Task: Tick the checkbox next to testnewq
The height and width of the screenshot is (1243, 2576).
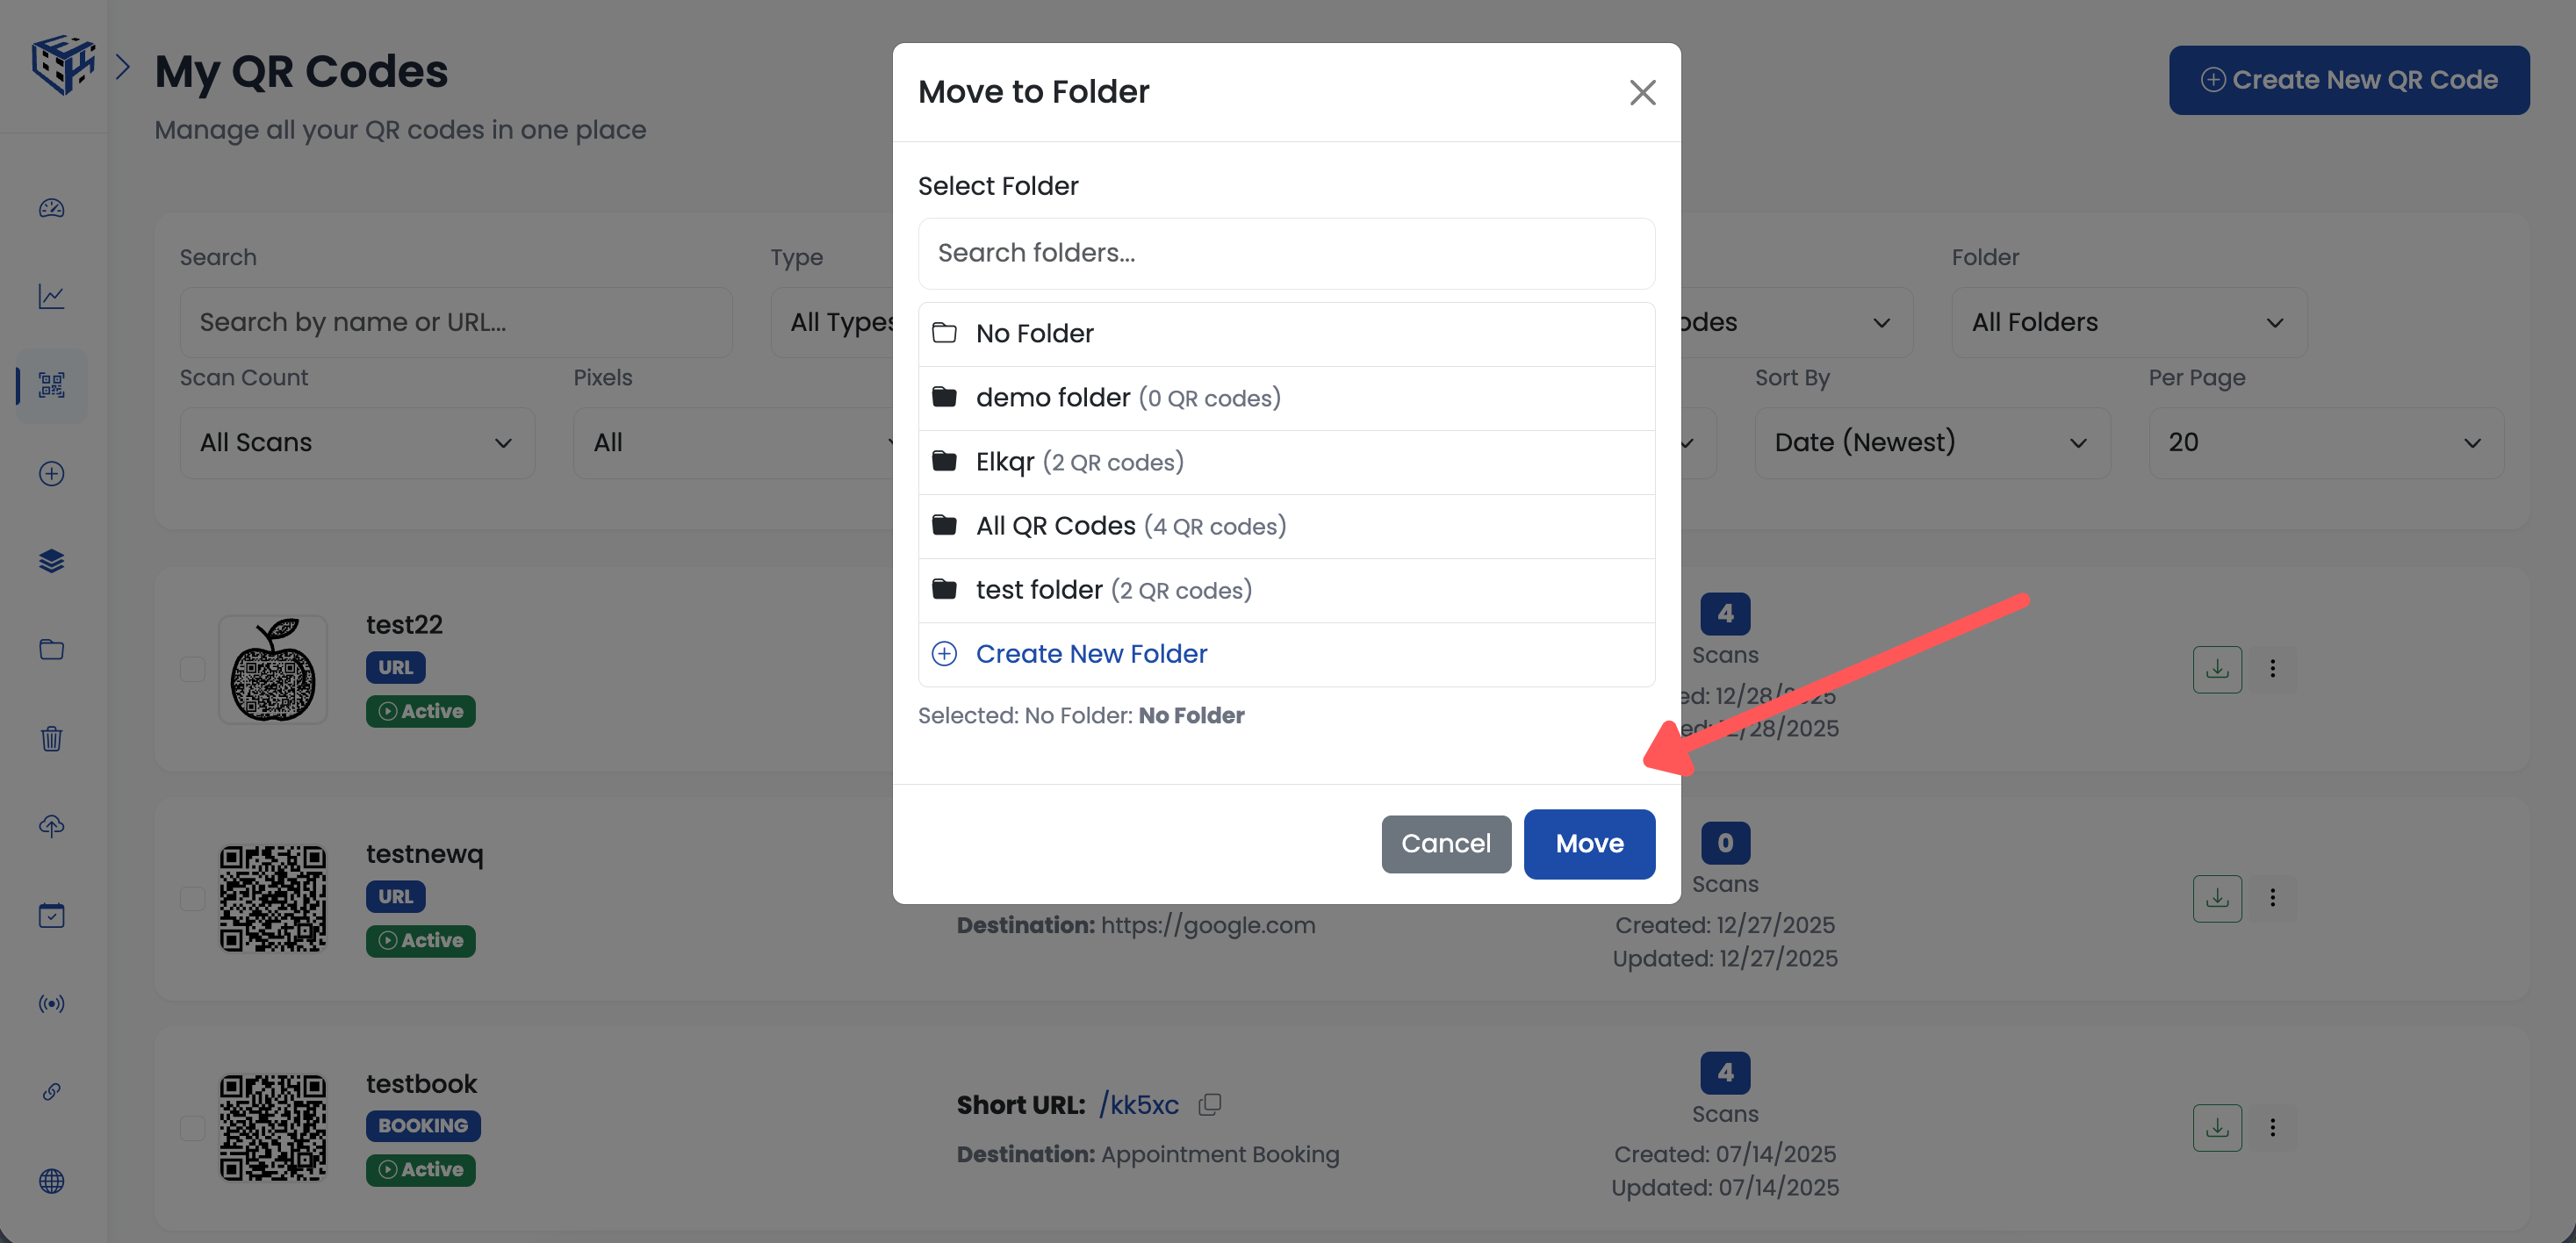Action: [192, 899]
